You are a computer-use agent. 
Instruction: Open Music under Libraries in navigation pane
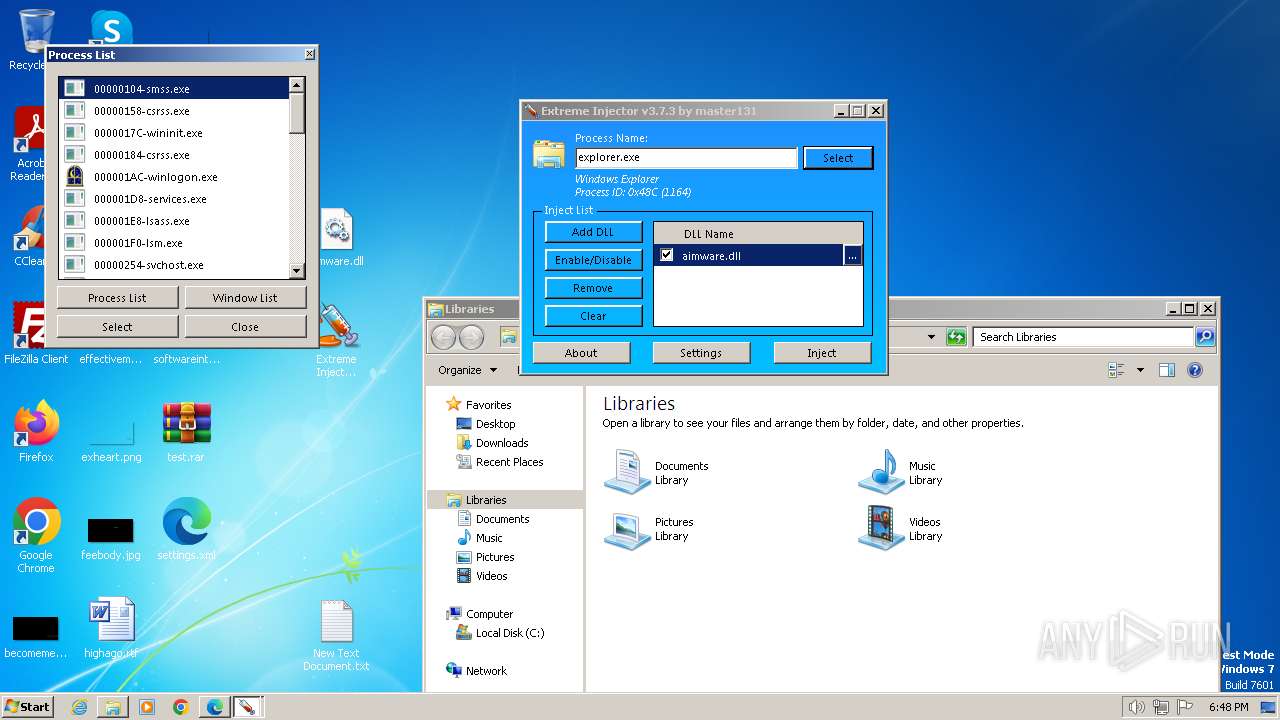tap(479, 538)
